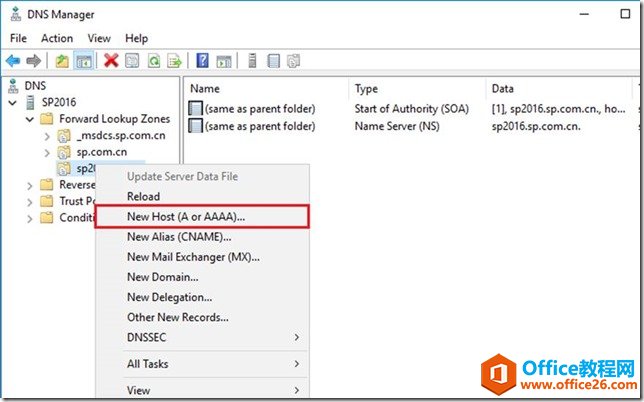Select the DNS root node icon
This screenshot has height=402, width=644.
(14, 85)
